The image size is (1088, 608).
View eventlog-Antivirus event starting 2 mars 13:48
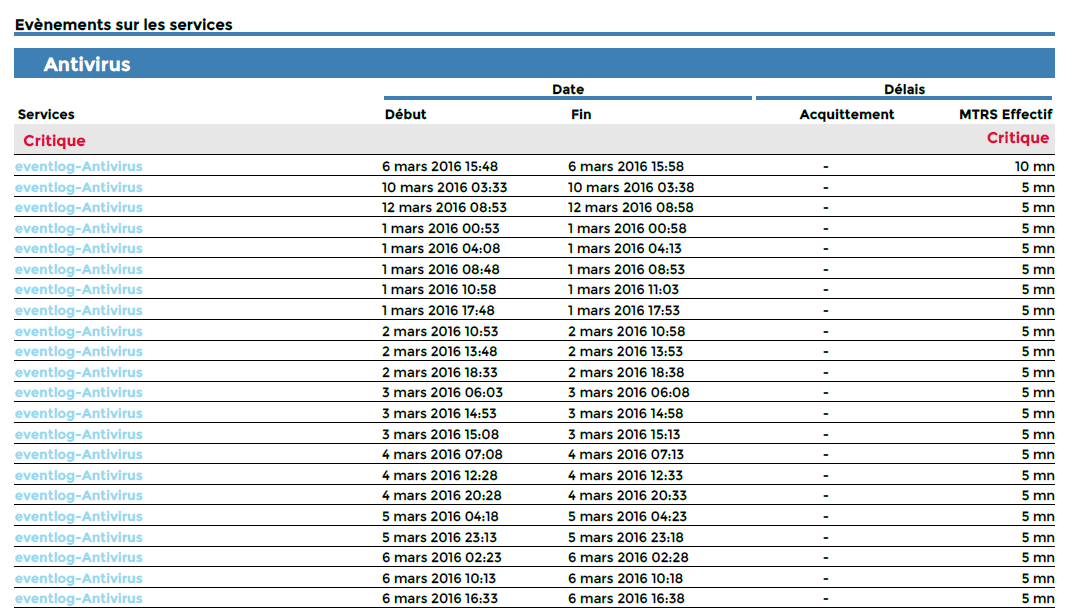[x=78, y=351]
